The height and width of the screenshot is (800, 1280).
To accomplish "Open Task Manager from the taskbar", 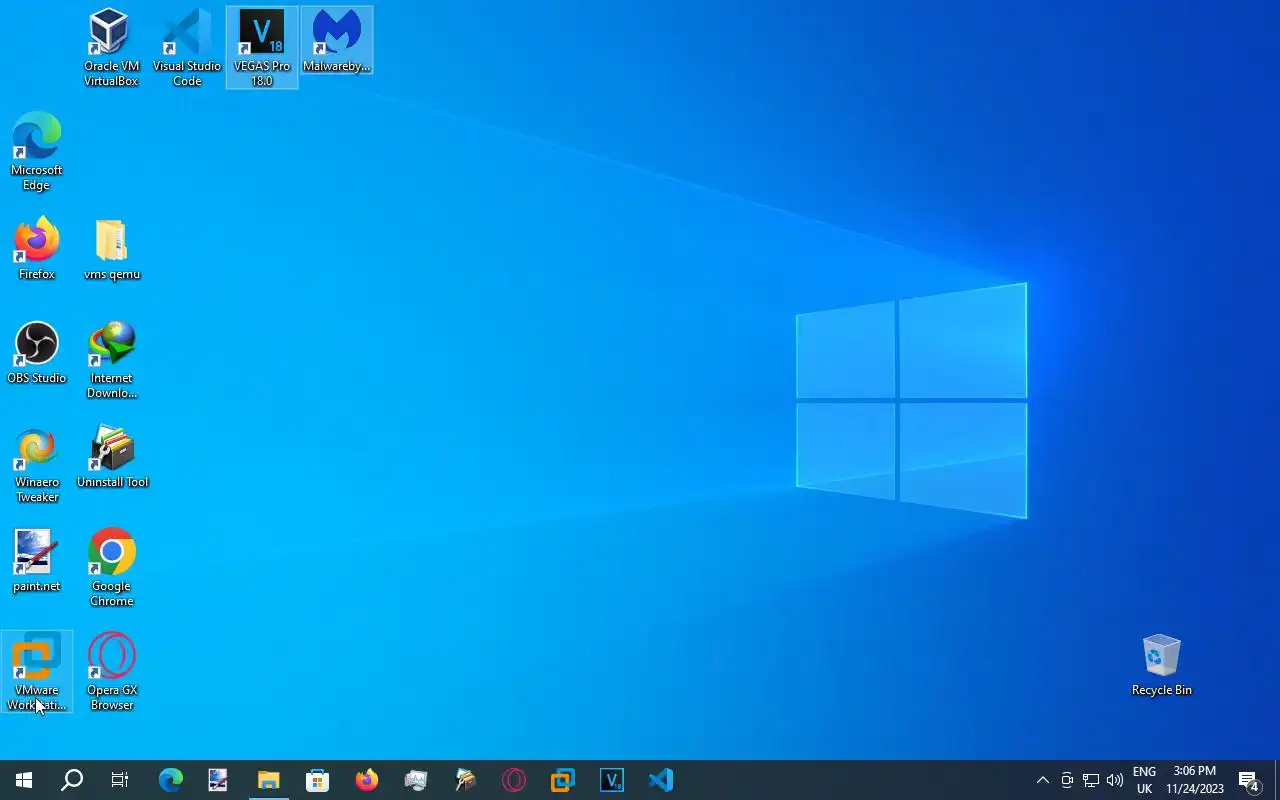I will (416, 780).
